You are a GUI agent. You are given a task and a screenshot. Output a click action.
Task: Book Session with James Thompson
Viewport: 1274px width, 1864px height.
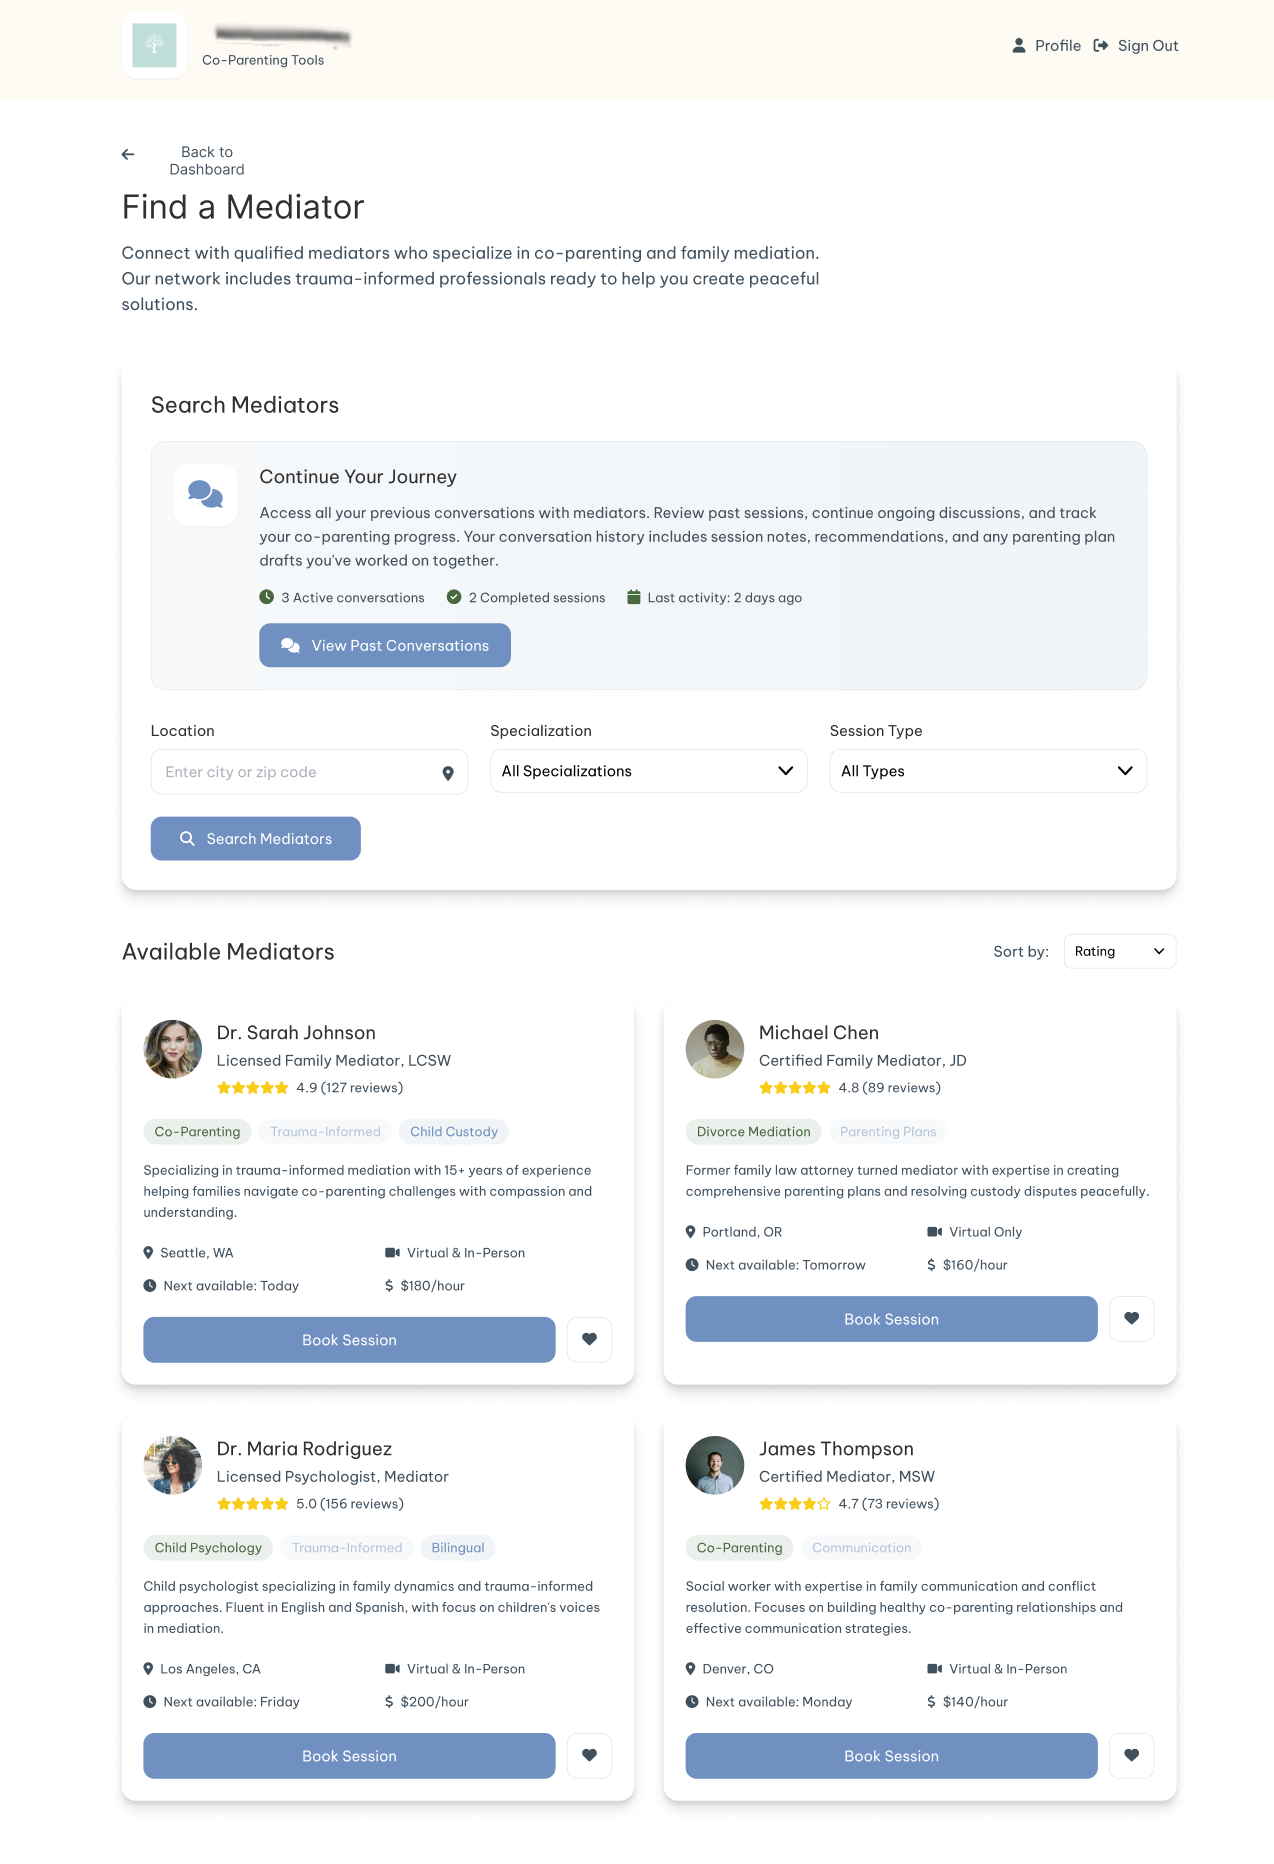pyautogui.click(x=891, y=1756)
